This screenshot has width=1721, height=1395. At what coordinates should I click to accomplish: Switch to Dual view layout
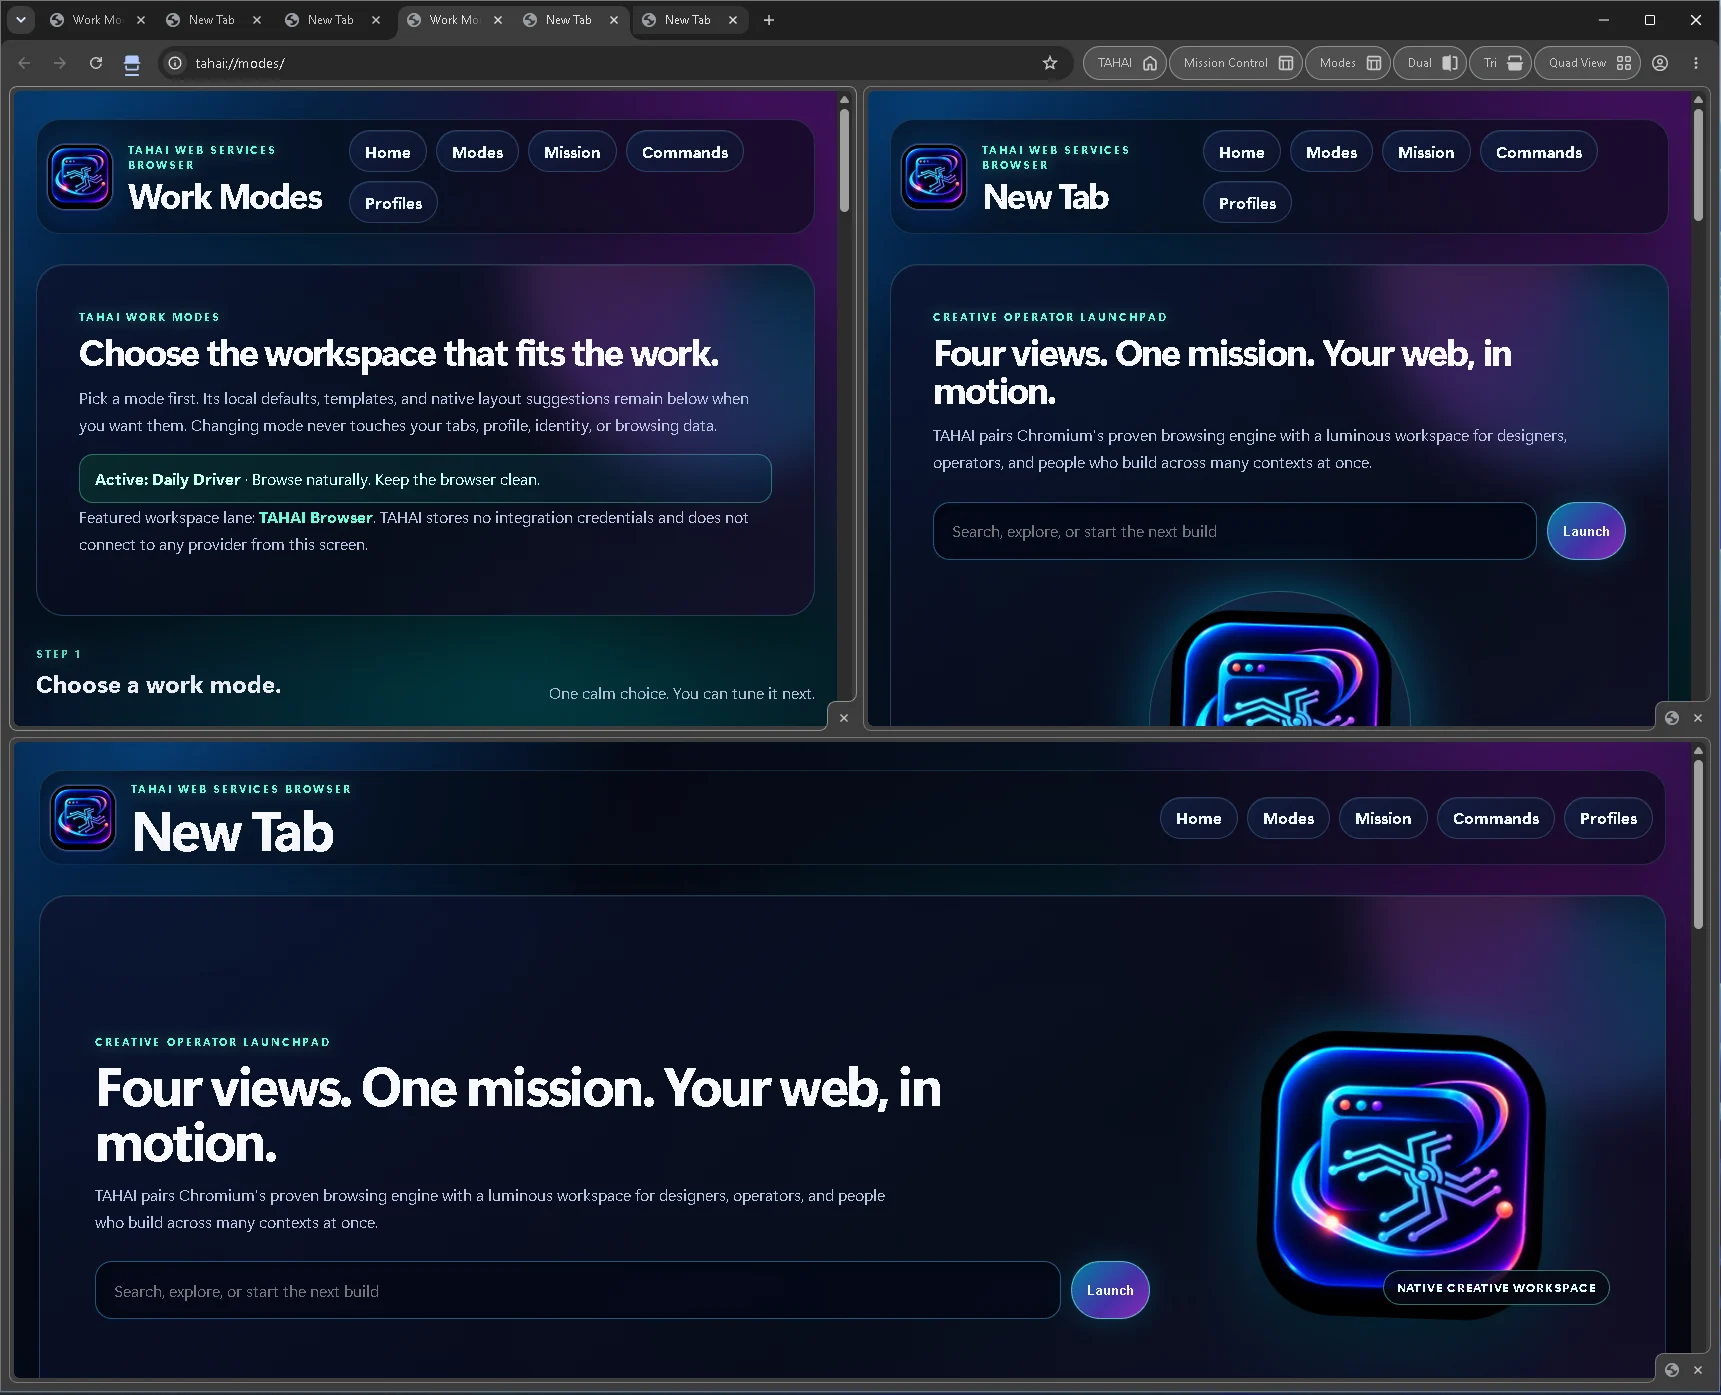pyautogui.click(x=1431, y=63)
